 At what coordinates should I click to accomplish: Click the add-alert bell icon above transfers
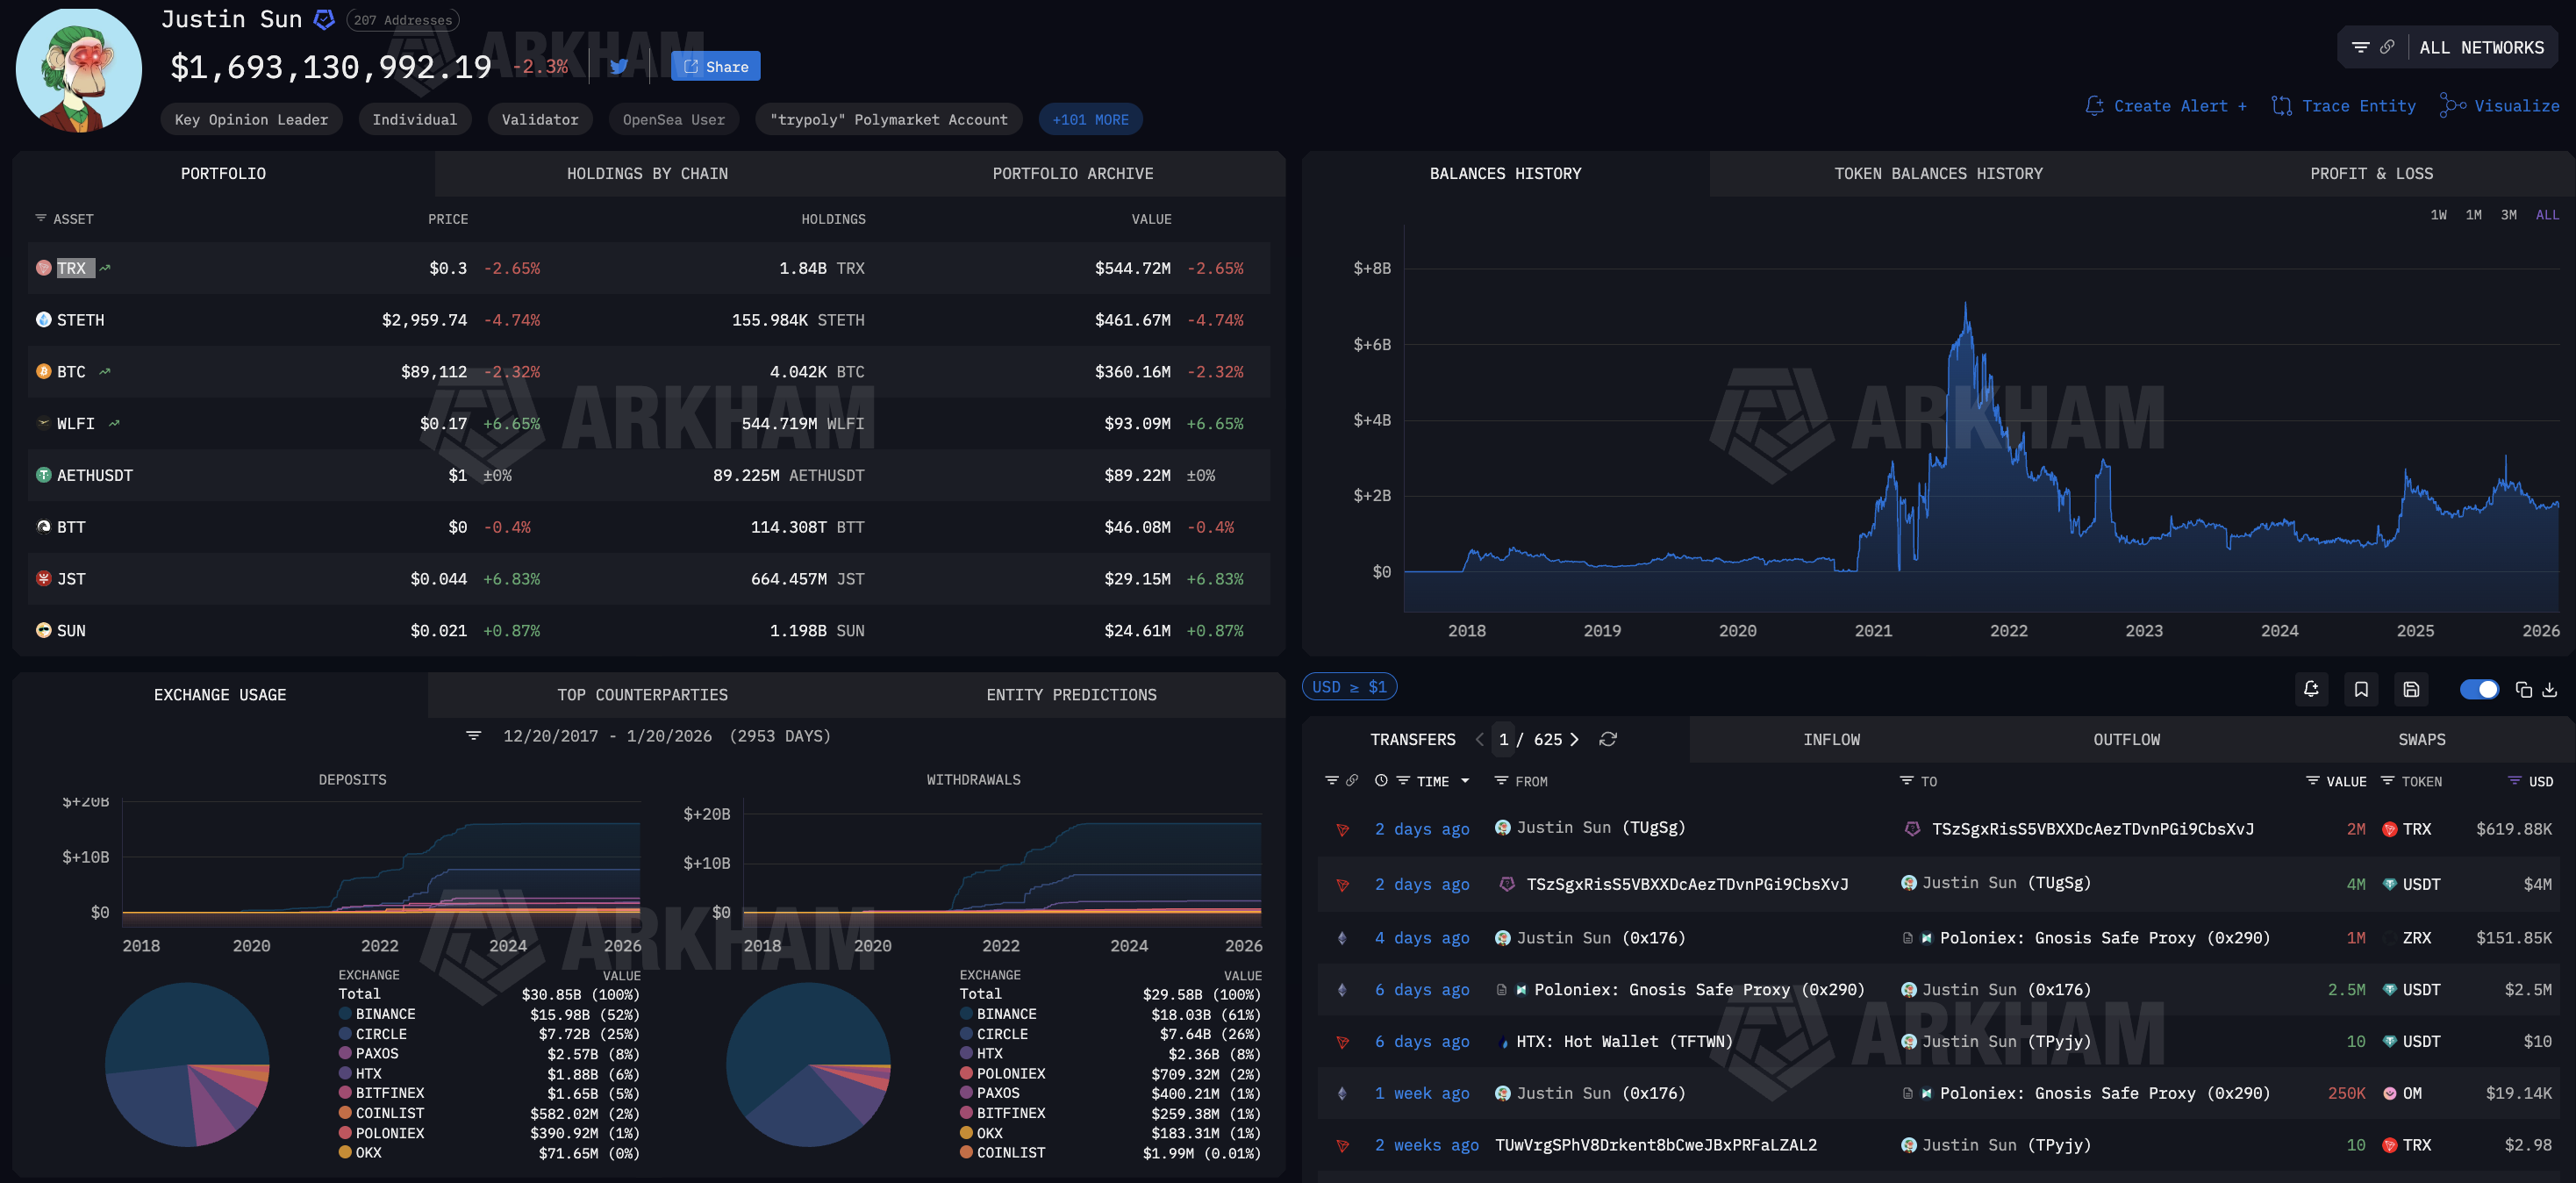click(x=2311, y=689)
